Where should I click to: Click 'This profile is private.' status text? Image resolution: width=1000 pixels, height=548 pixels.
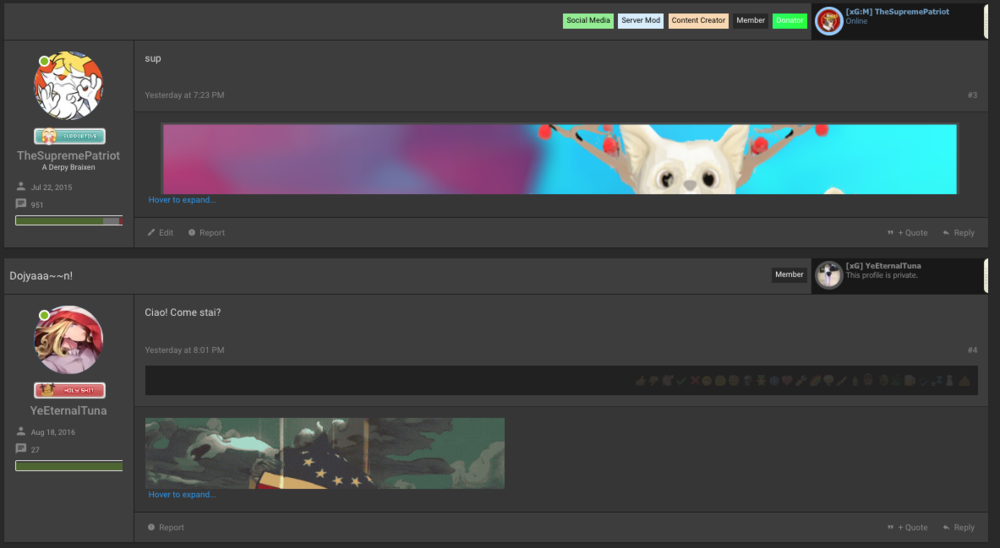tap(882, 276)
